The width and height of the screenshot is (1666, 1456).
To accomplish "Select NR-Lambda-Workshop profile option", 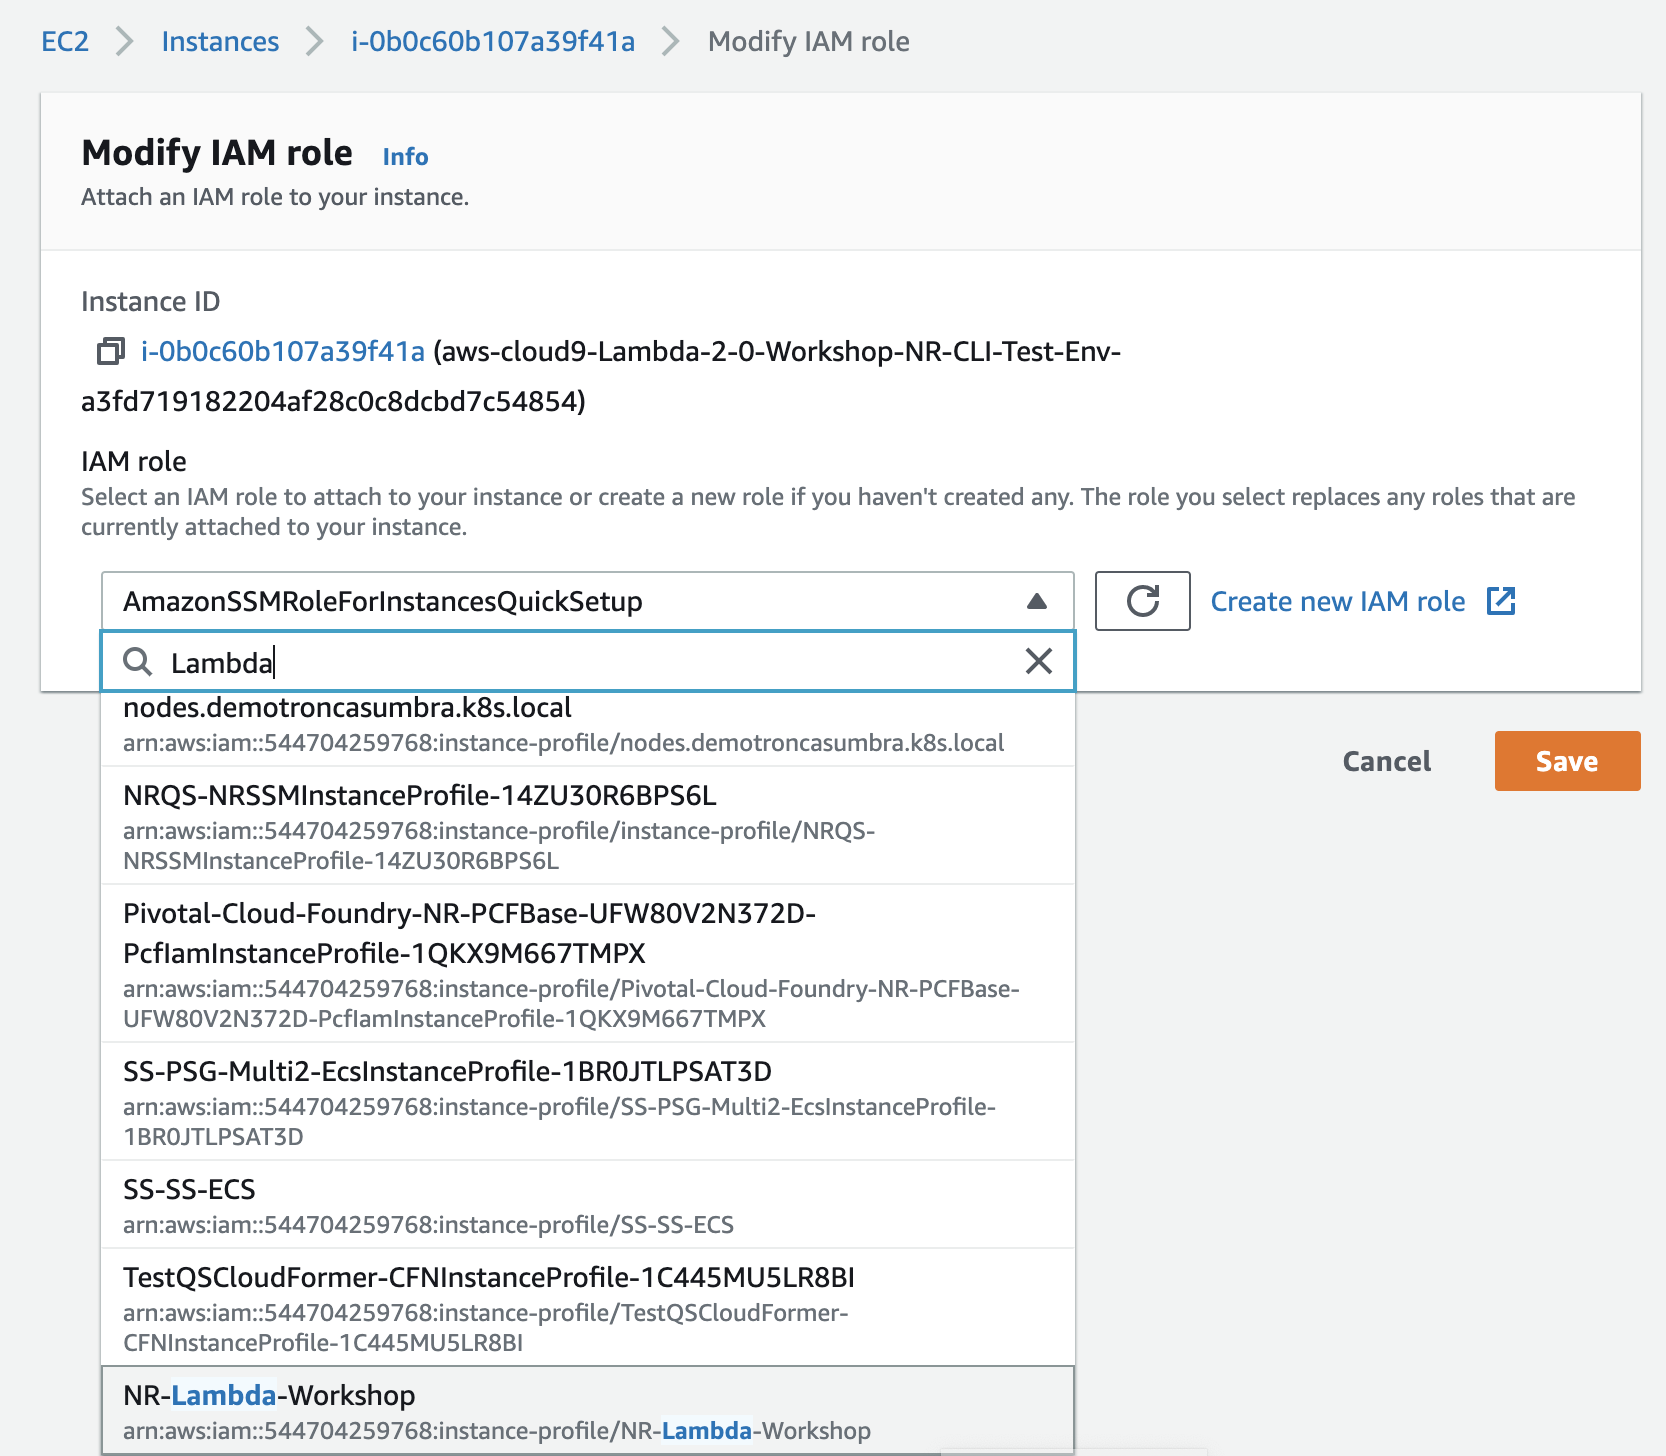I will [x=588, y=1411].
